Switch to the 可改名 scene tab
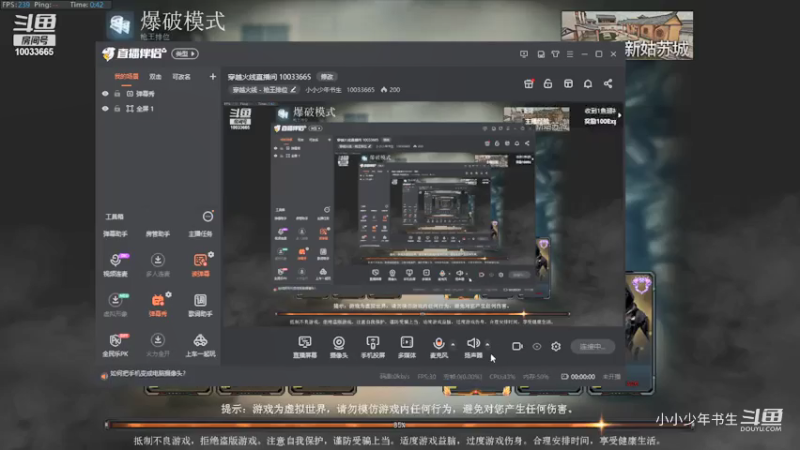This screenshot has width=800, height=450. click(x=181, y=77)
